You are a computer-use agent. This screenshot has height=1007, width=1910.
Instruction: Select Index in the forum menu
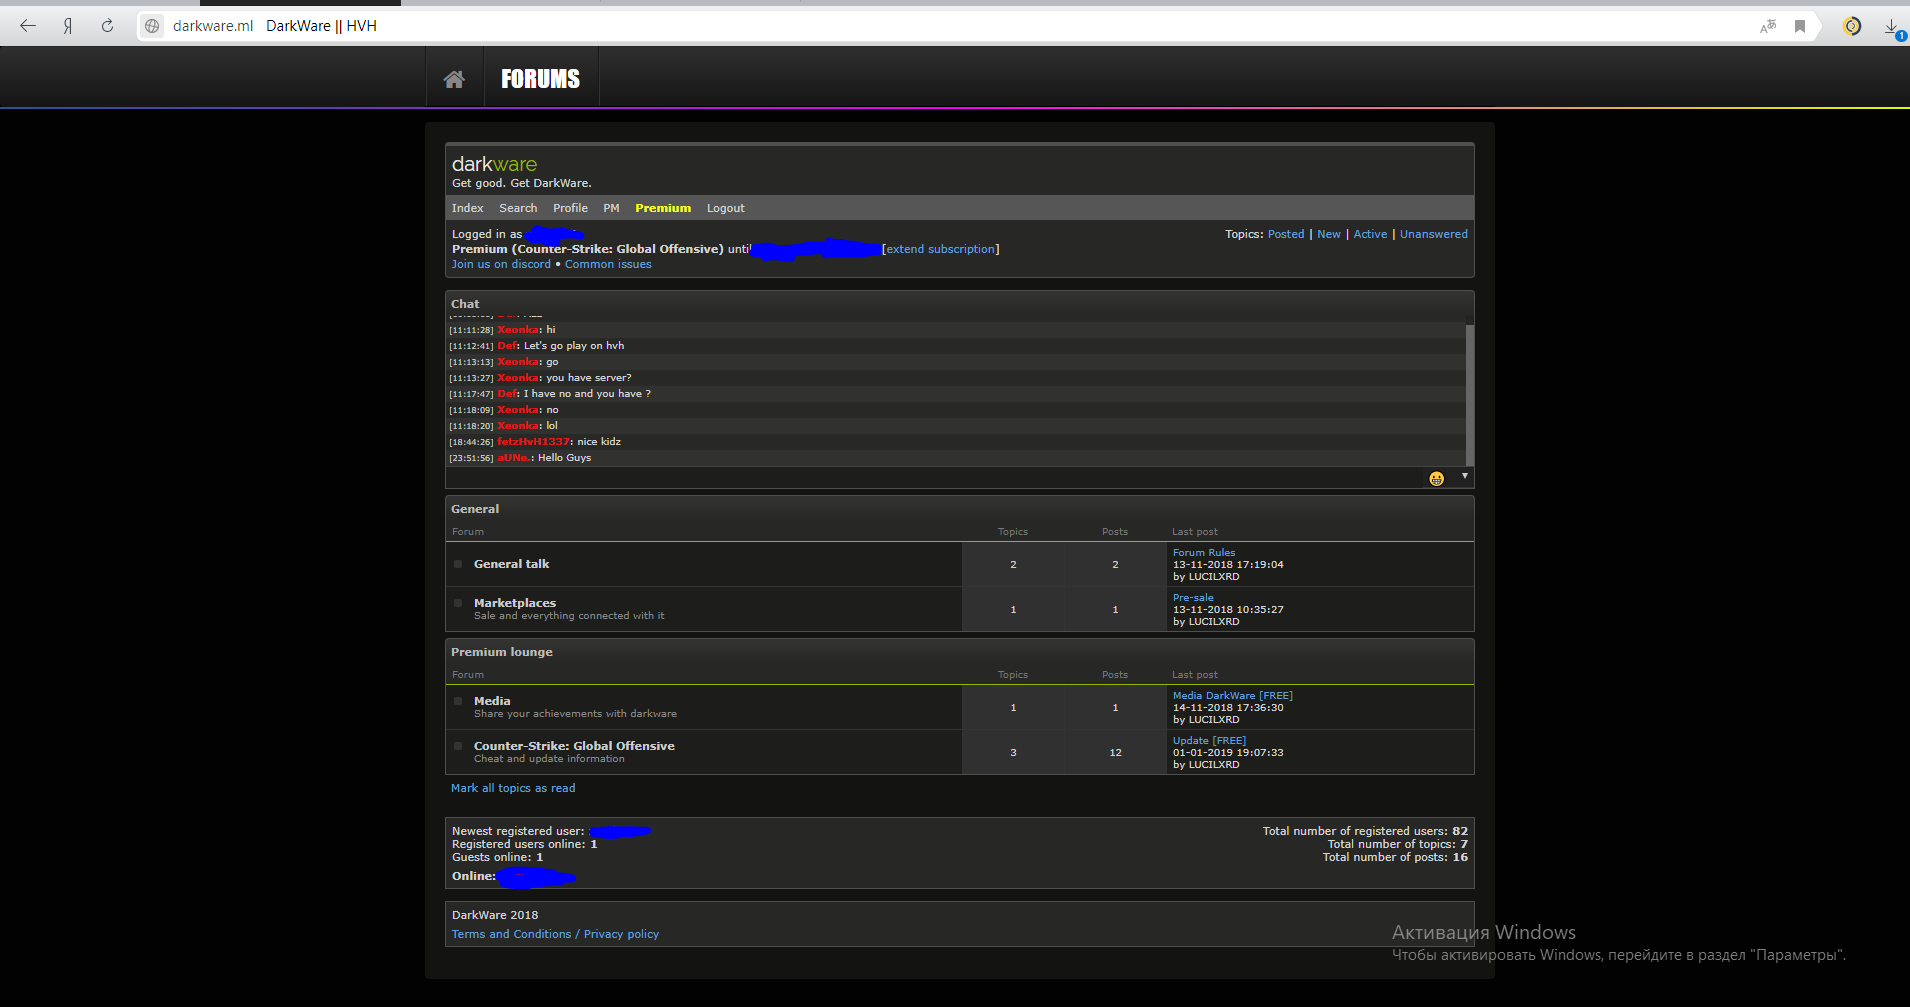click(x=467, y=208)
